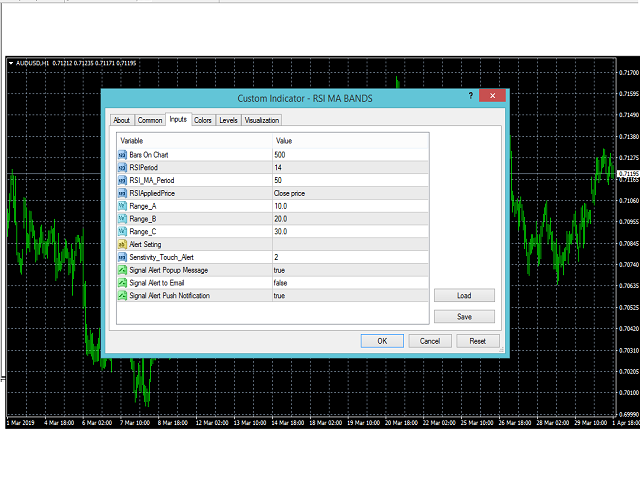Image resolution: width=640 pixels, height=480 pixels.
Task: Reset the indicator inputs
Action: pos(477,341)
